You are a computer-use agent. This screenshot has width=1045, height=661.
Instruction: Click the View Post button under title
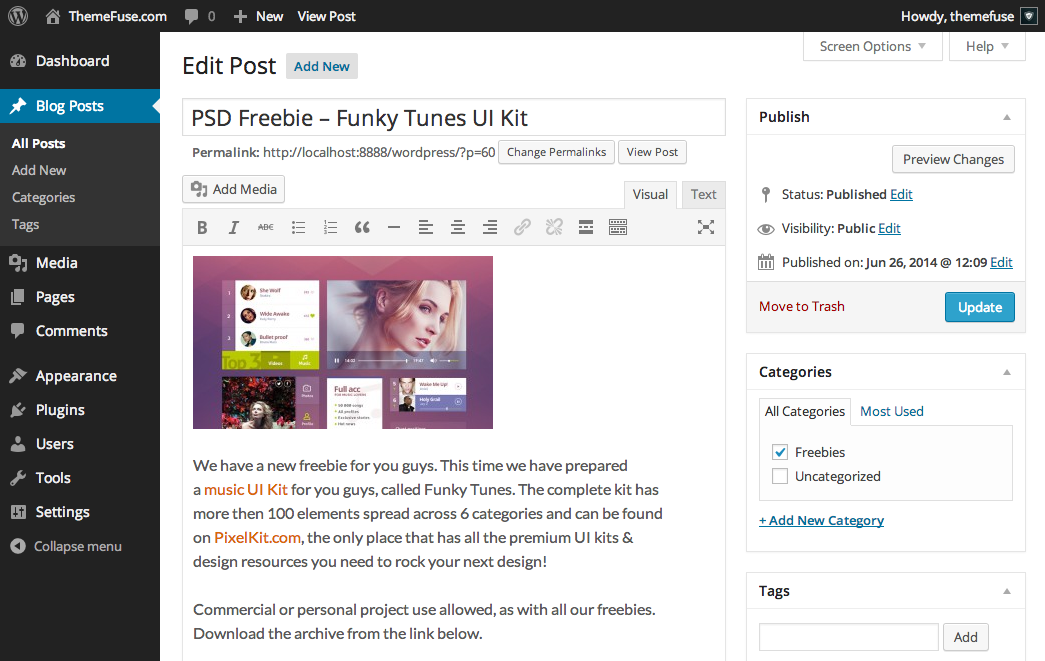652,152
